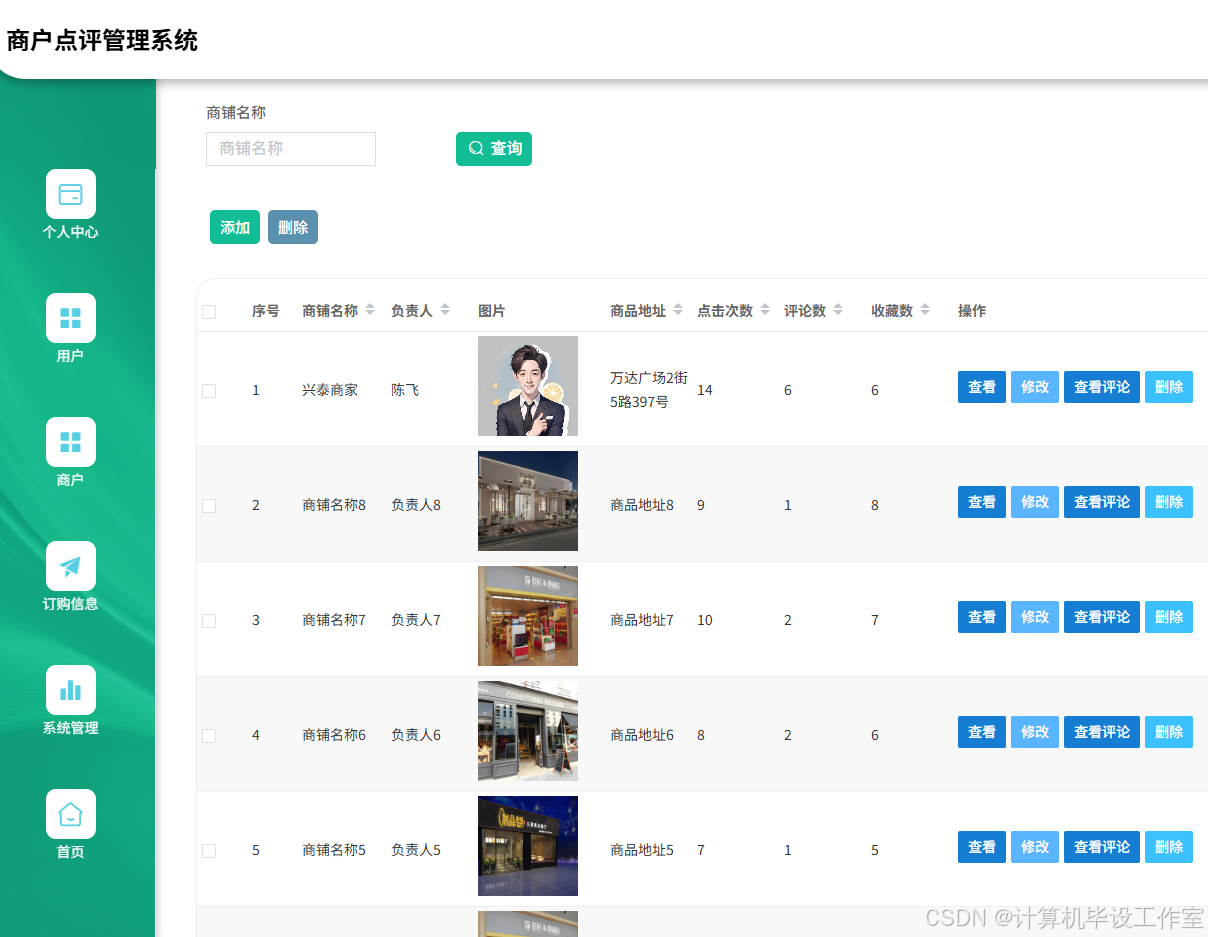The width and height of the screenshot is (1208, 937).
Task: Open the shop thumbnail for 商铺名称7
Action: tap(528, 616)
